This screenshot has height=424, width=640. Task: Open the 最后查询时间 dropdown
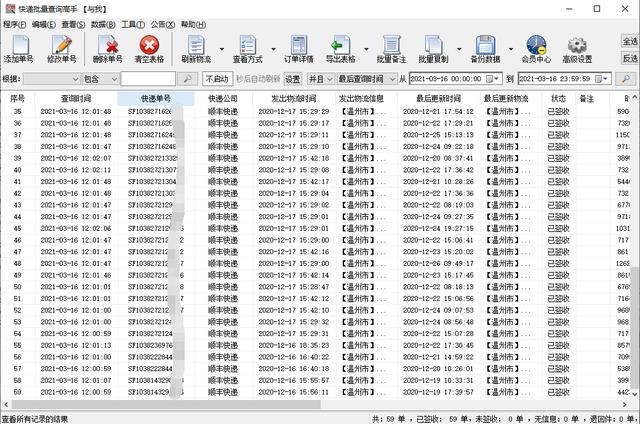point(366,79)
